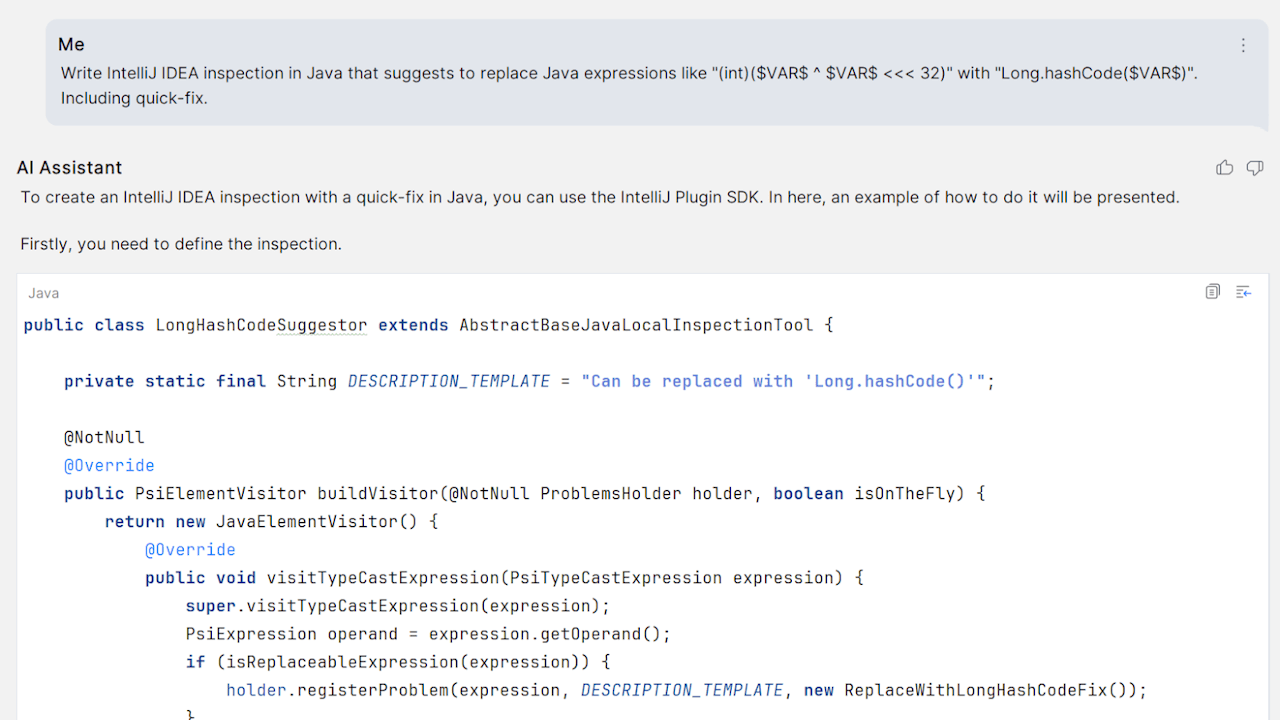The width and height of the screenshot is (1280, 720).
Task: Give the AI Assistant response a thumbs up
Action: (1224, 168)
